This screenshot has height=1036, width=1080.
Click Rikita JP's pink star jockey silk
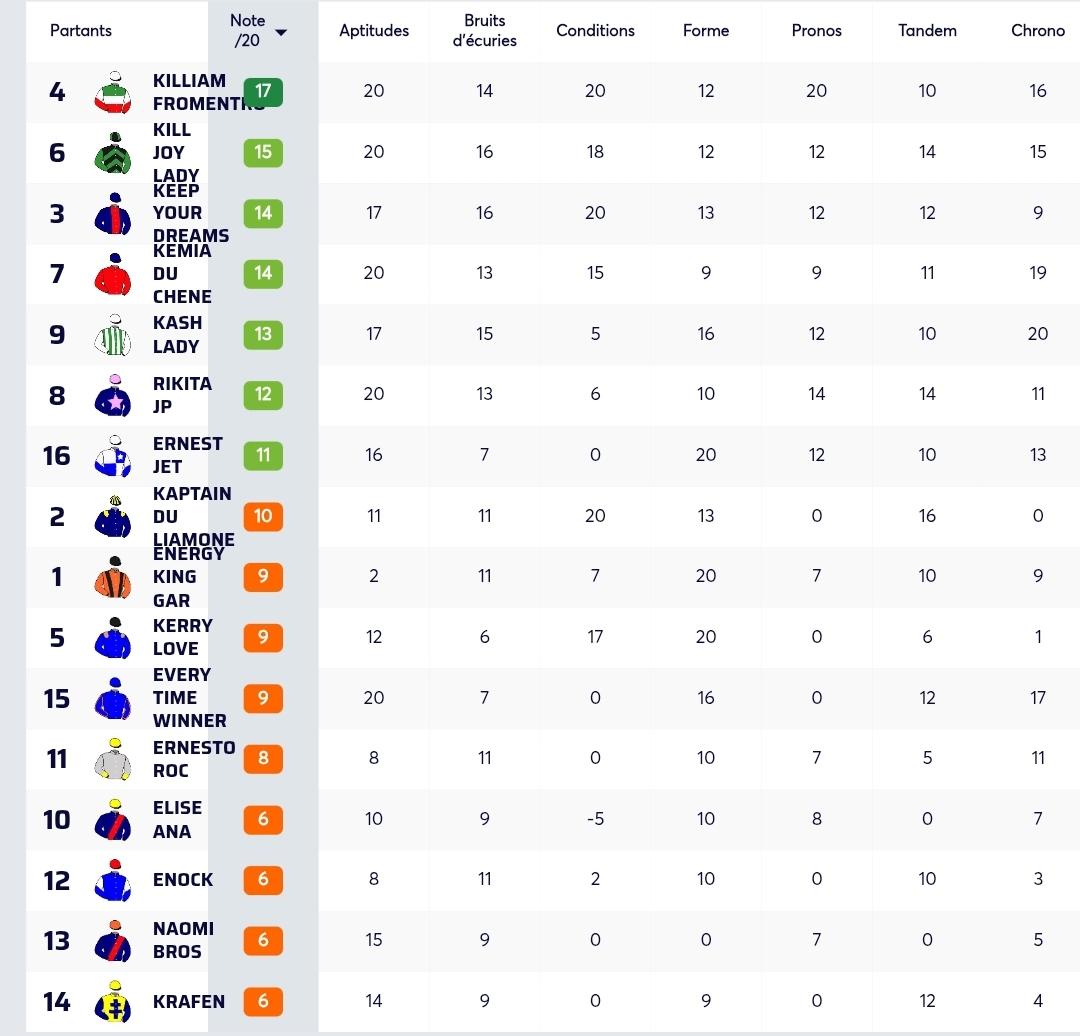[x=112, y=395]
